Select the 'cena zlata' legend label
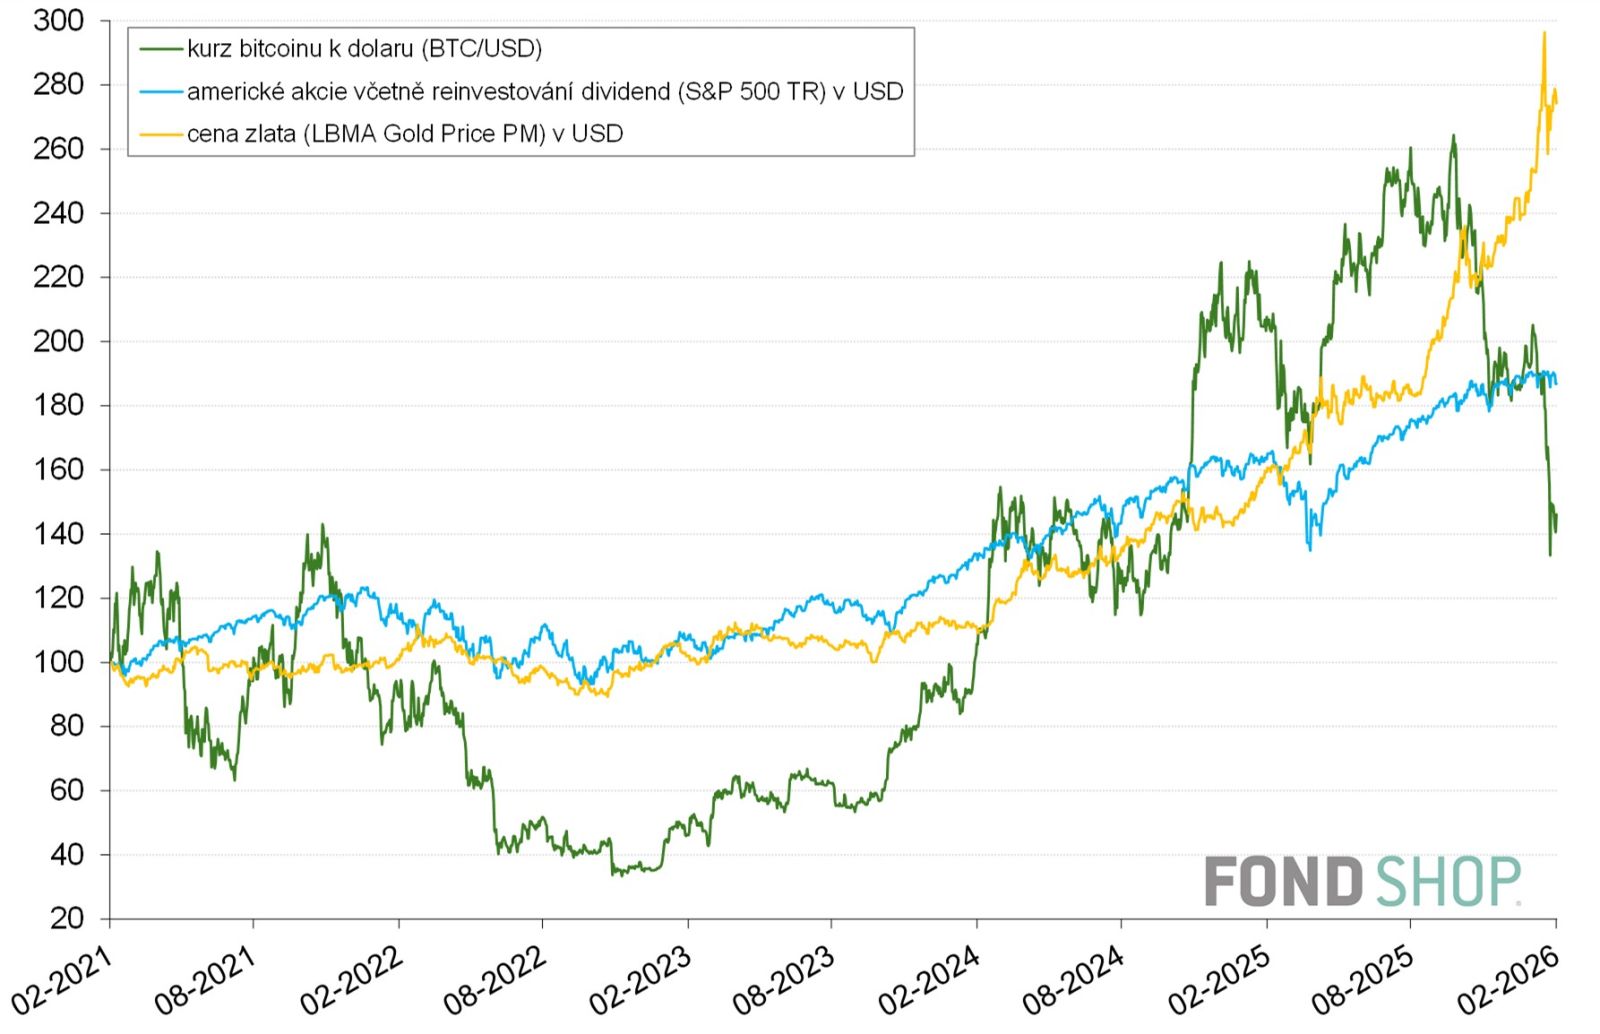The image size is (1600, 1034). [405, 134]
